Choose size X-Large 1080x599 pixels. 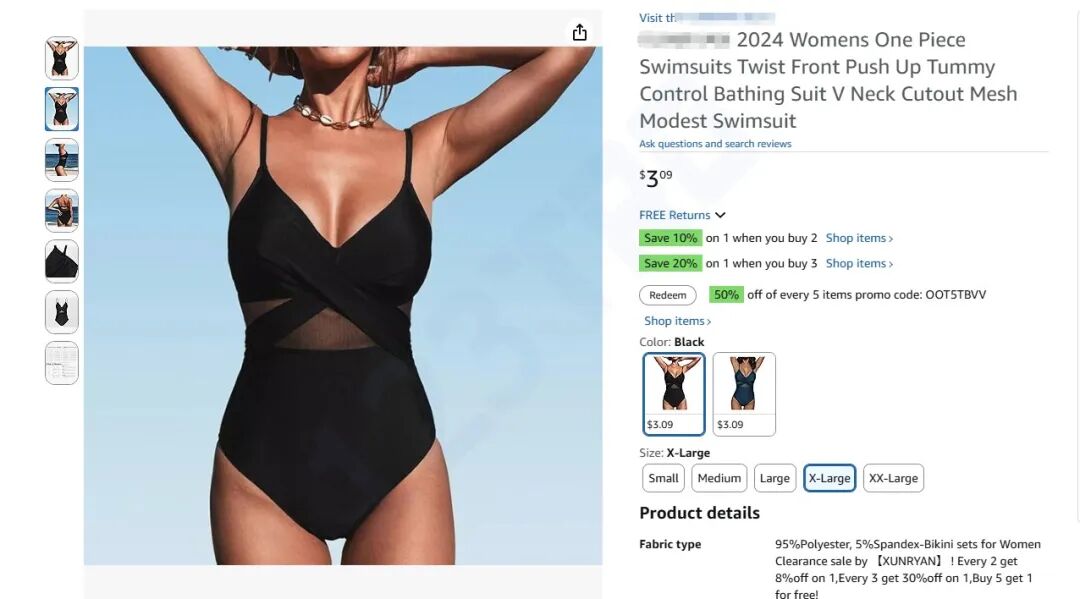[x=829, y=478]
